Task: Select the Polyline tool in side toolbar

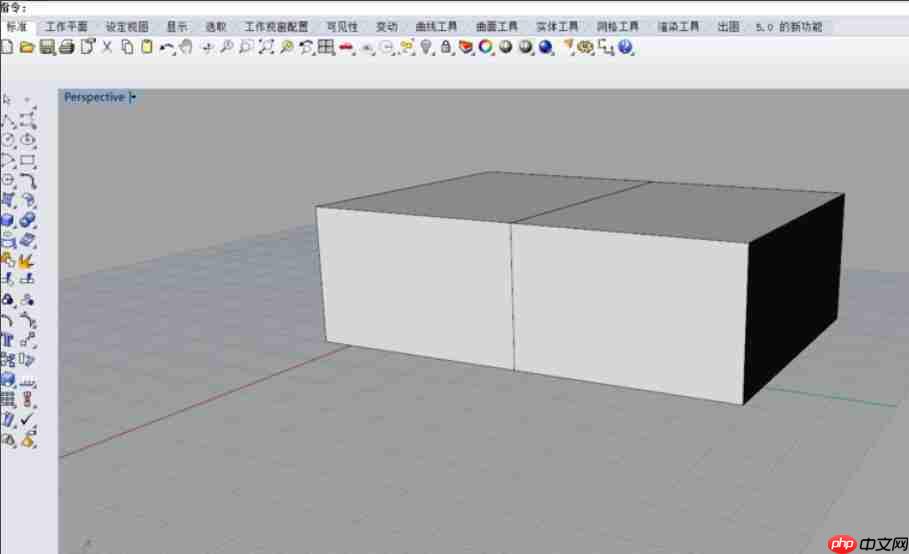Action: tap(8, 120)
